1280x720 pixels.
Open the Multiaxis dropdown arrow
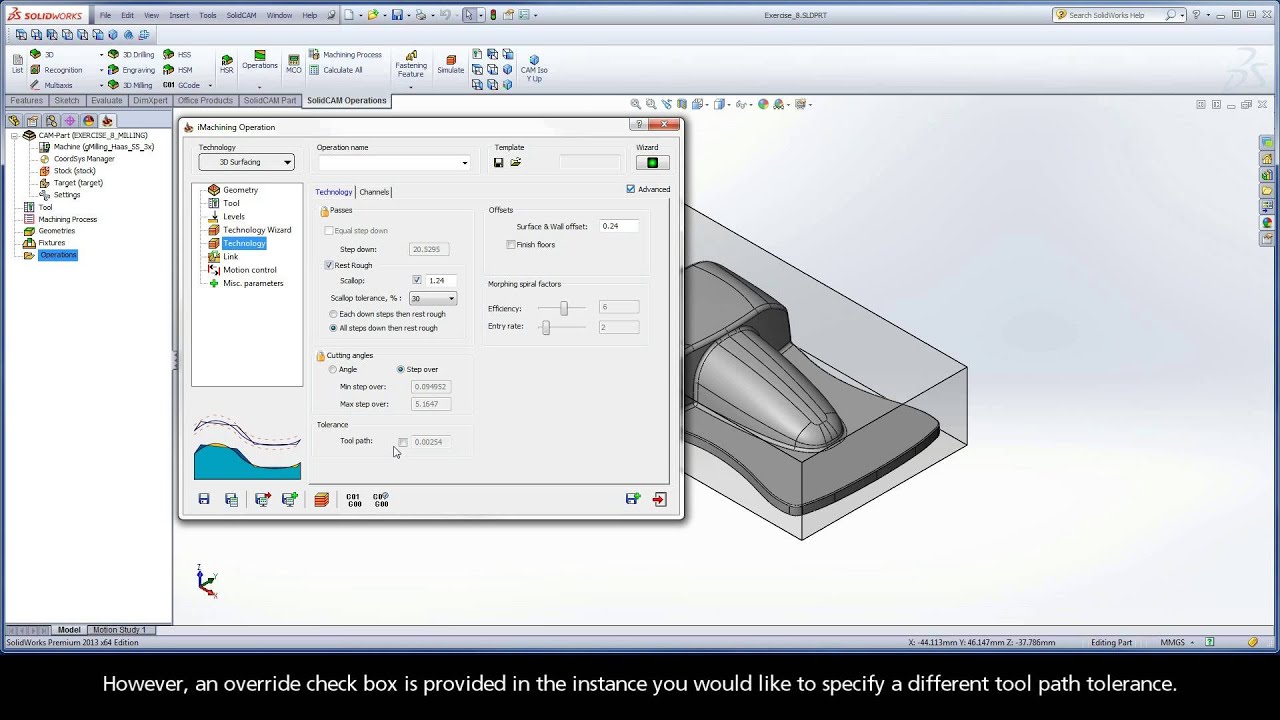(x=101, y=85)
